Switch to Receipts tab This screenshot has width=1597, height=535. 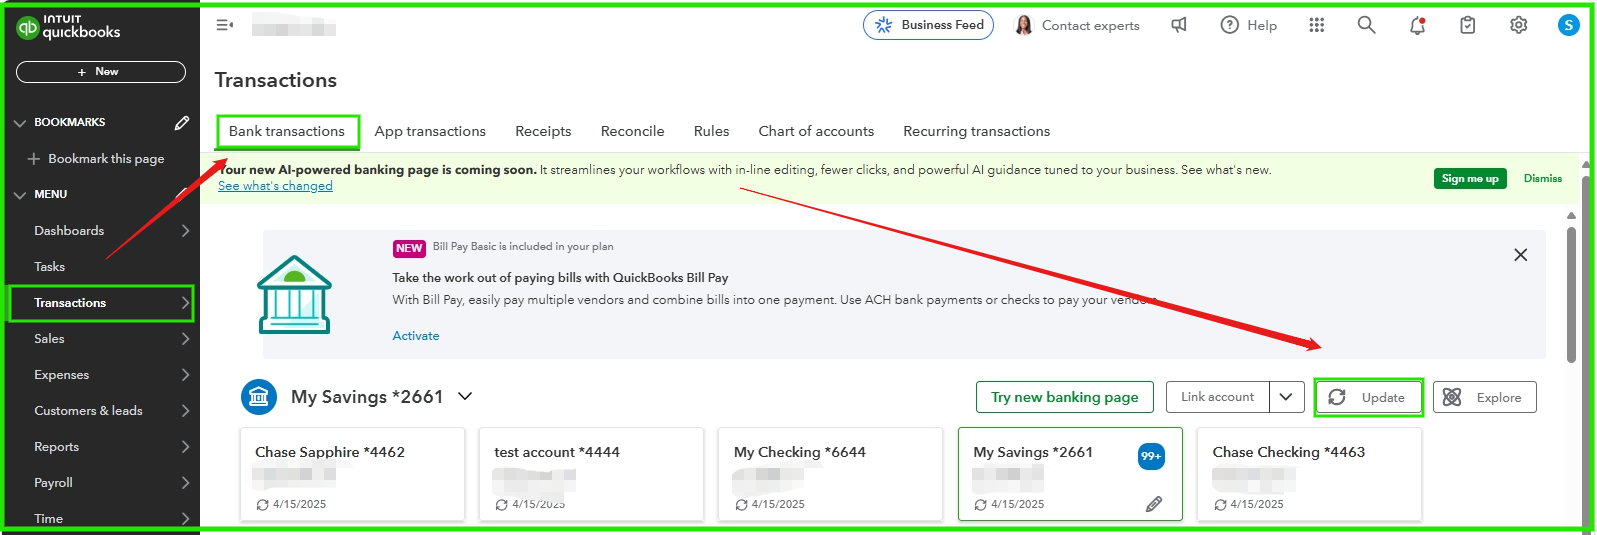coord(543,131)
